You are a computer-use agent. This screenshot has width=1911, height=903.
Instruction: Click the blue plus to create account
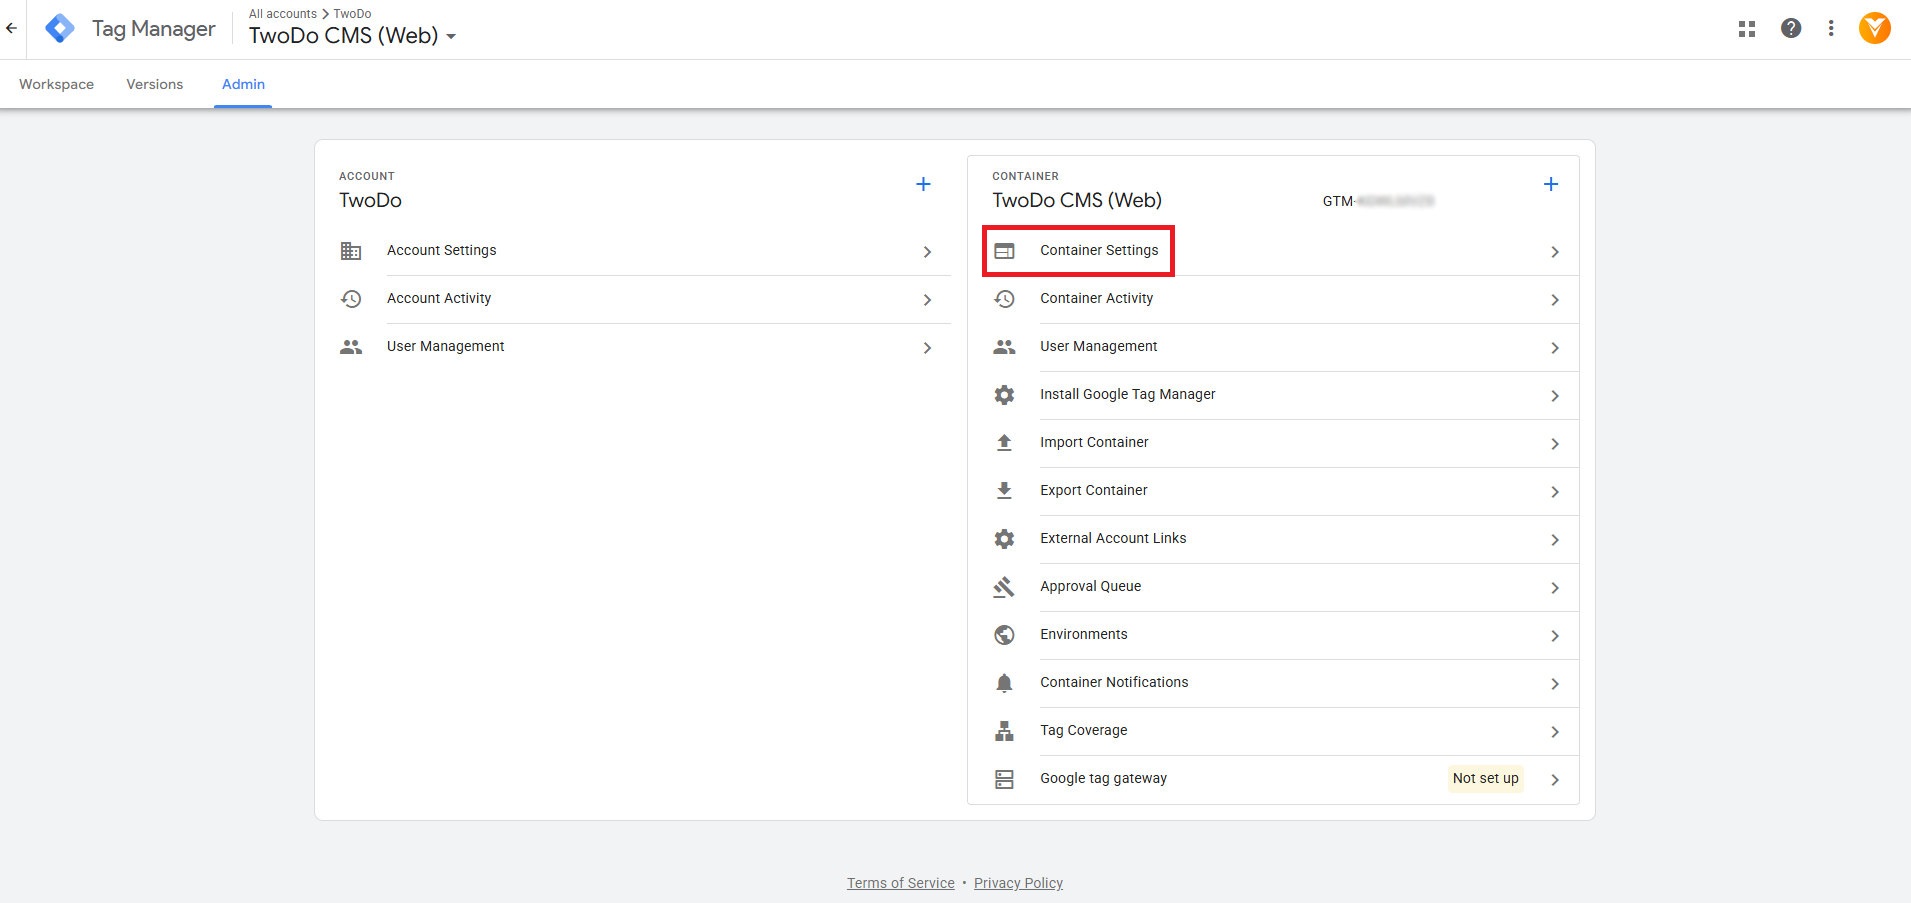(923, 184)
